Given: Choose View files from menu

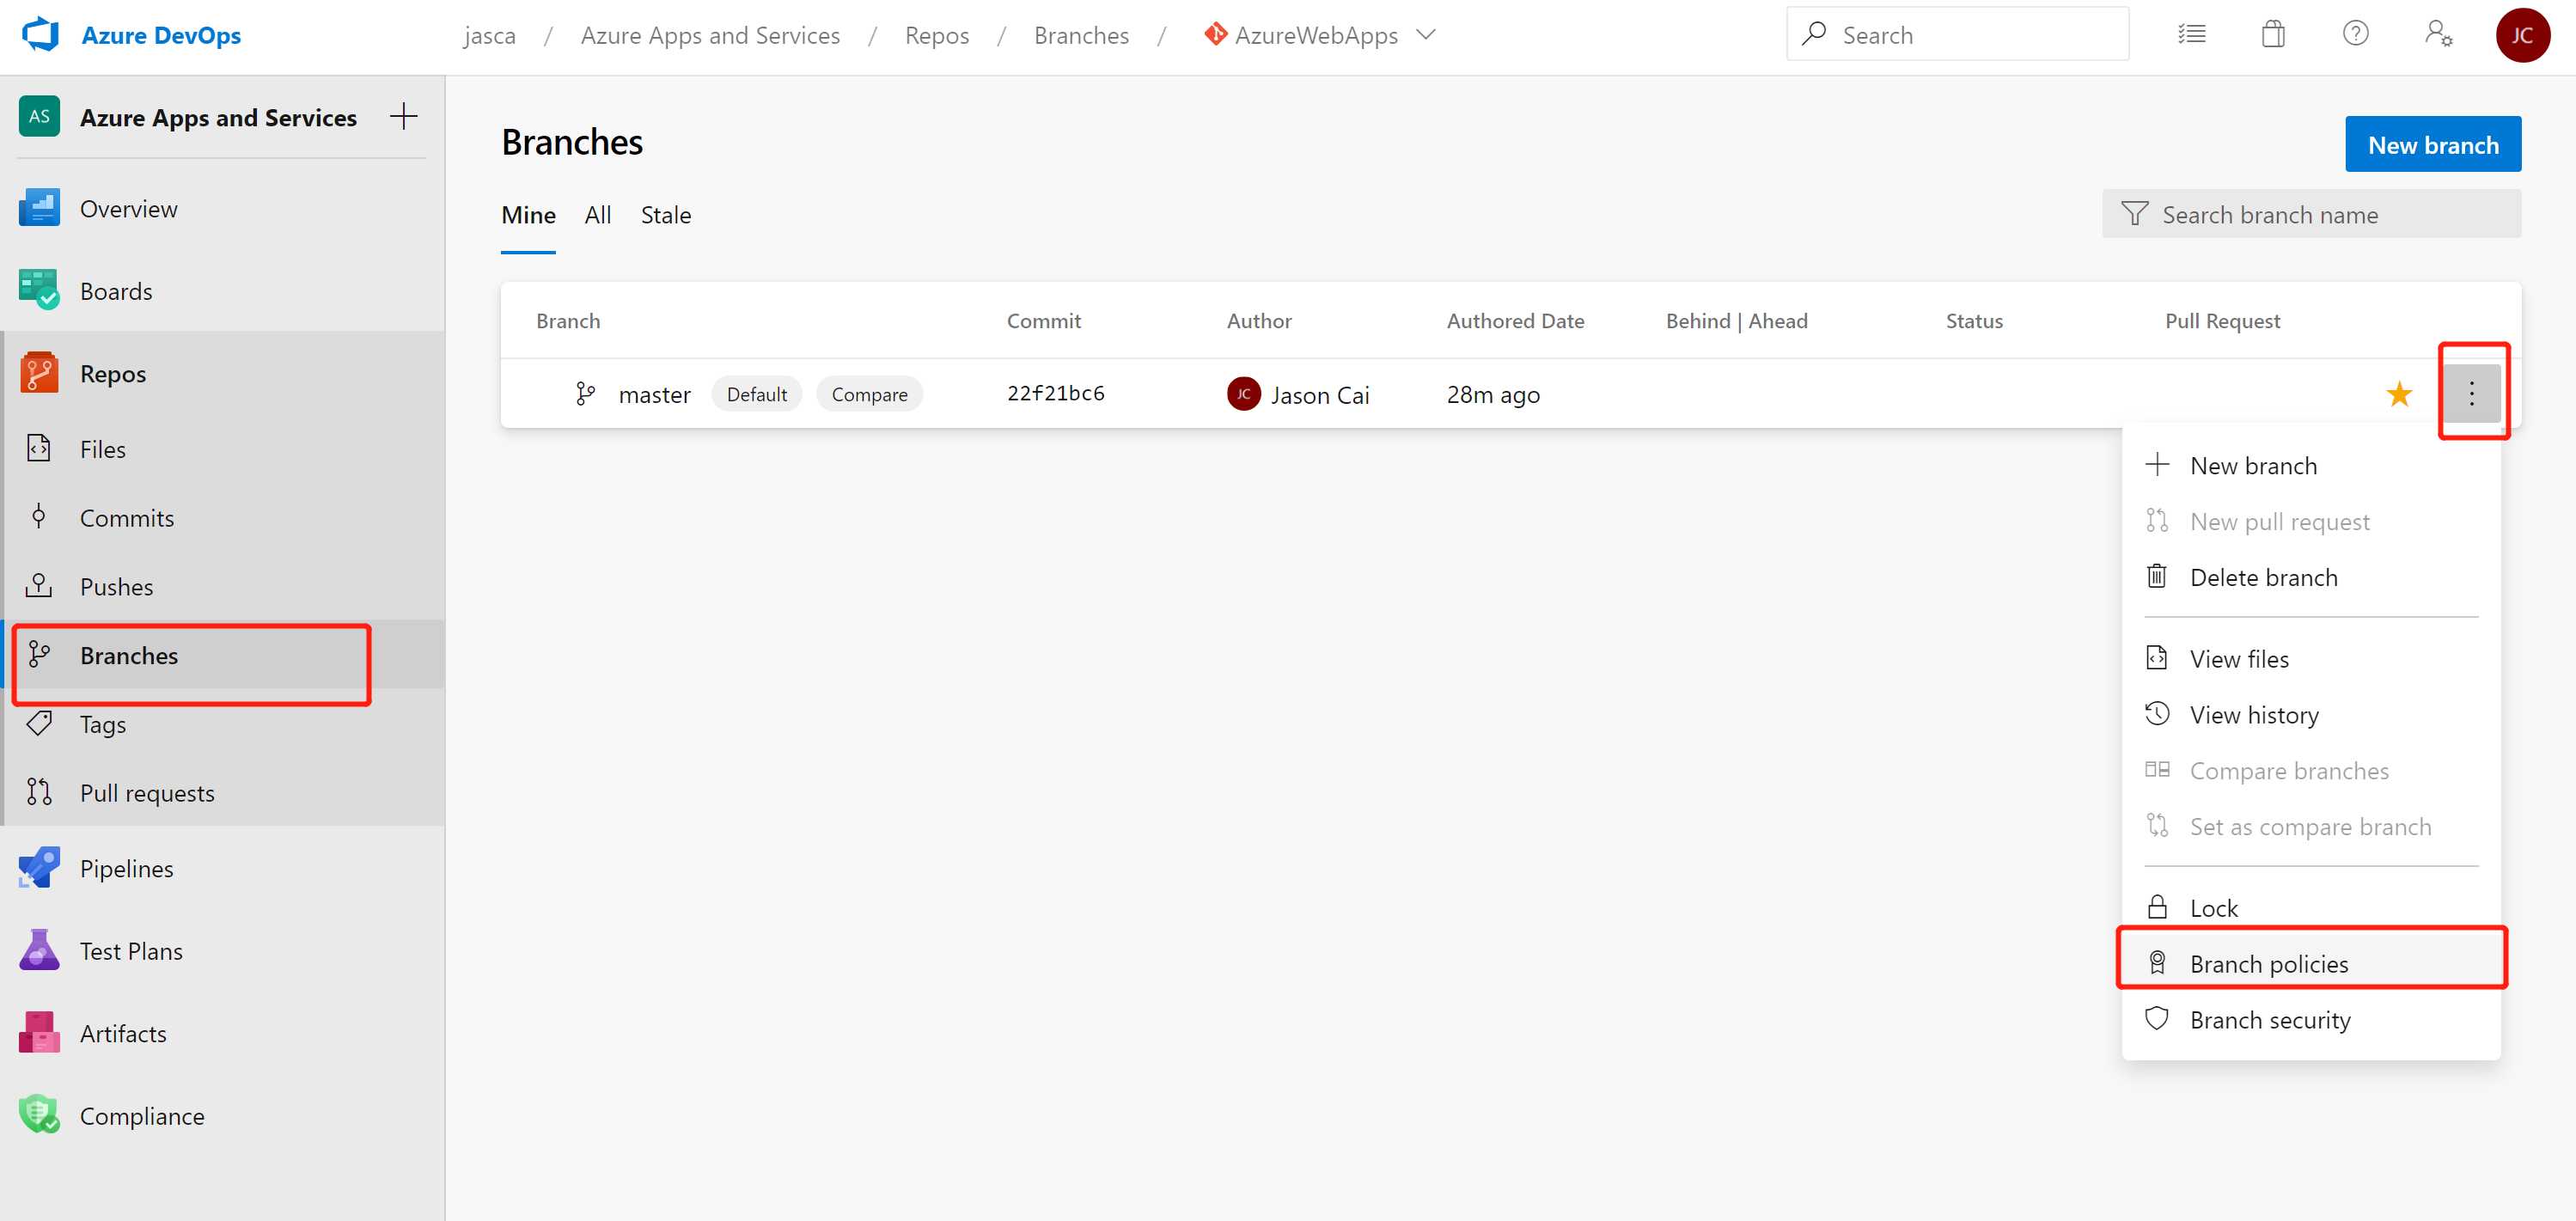Looking at the screenshot, I should click(2311, 658).
